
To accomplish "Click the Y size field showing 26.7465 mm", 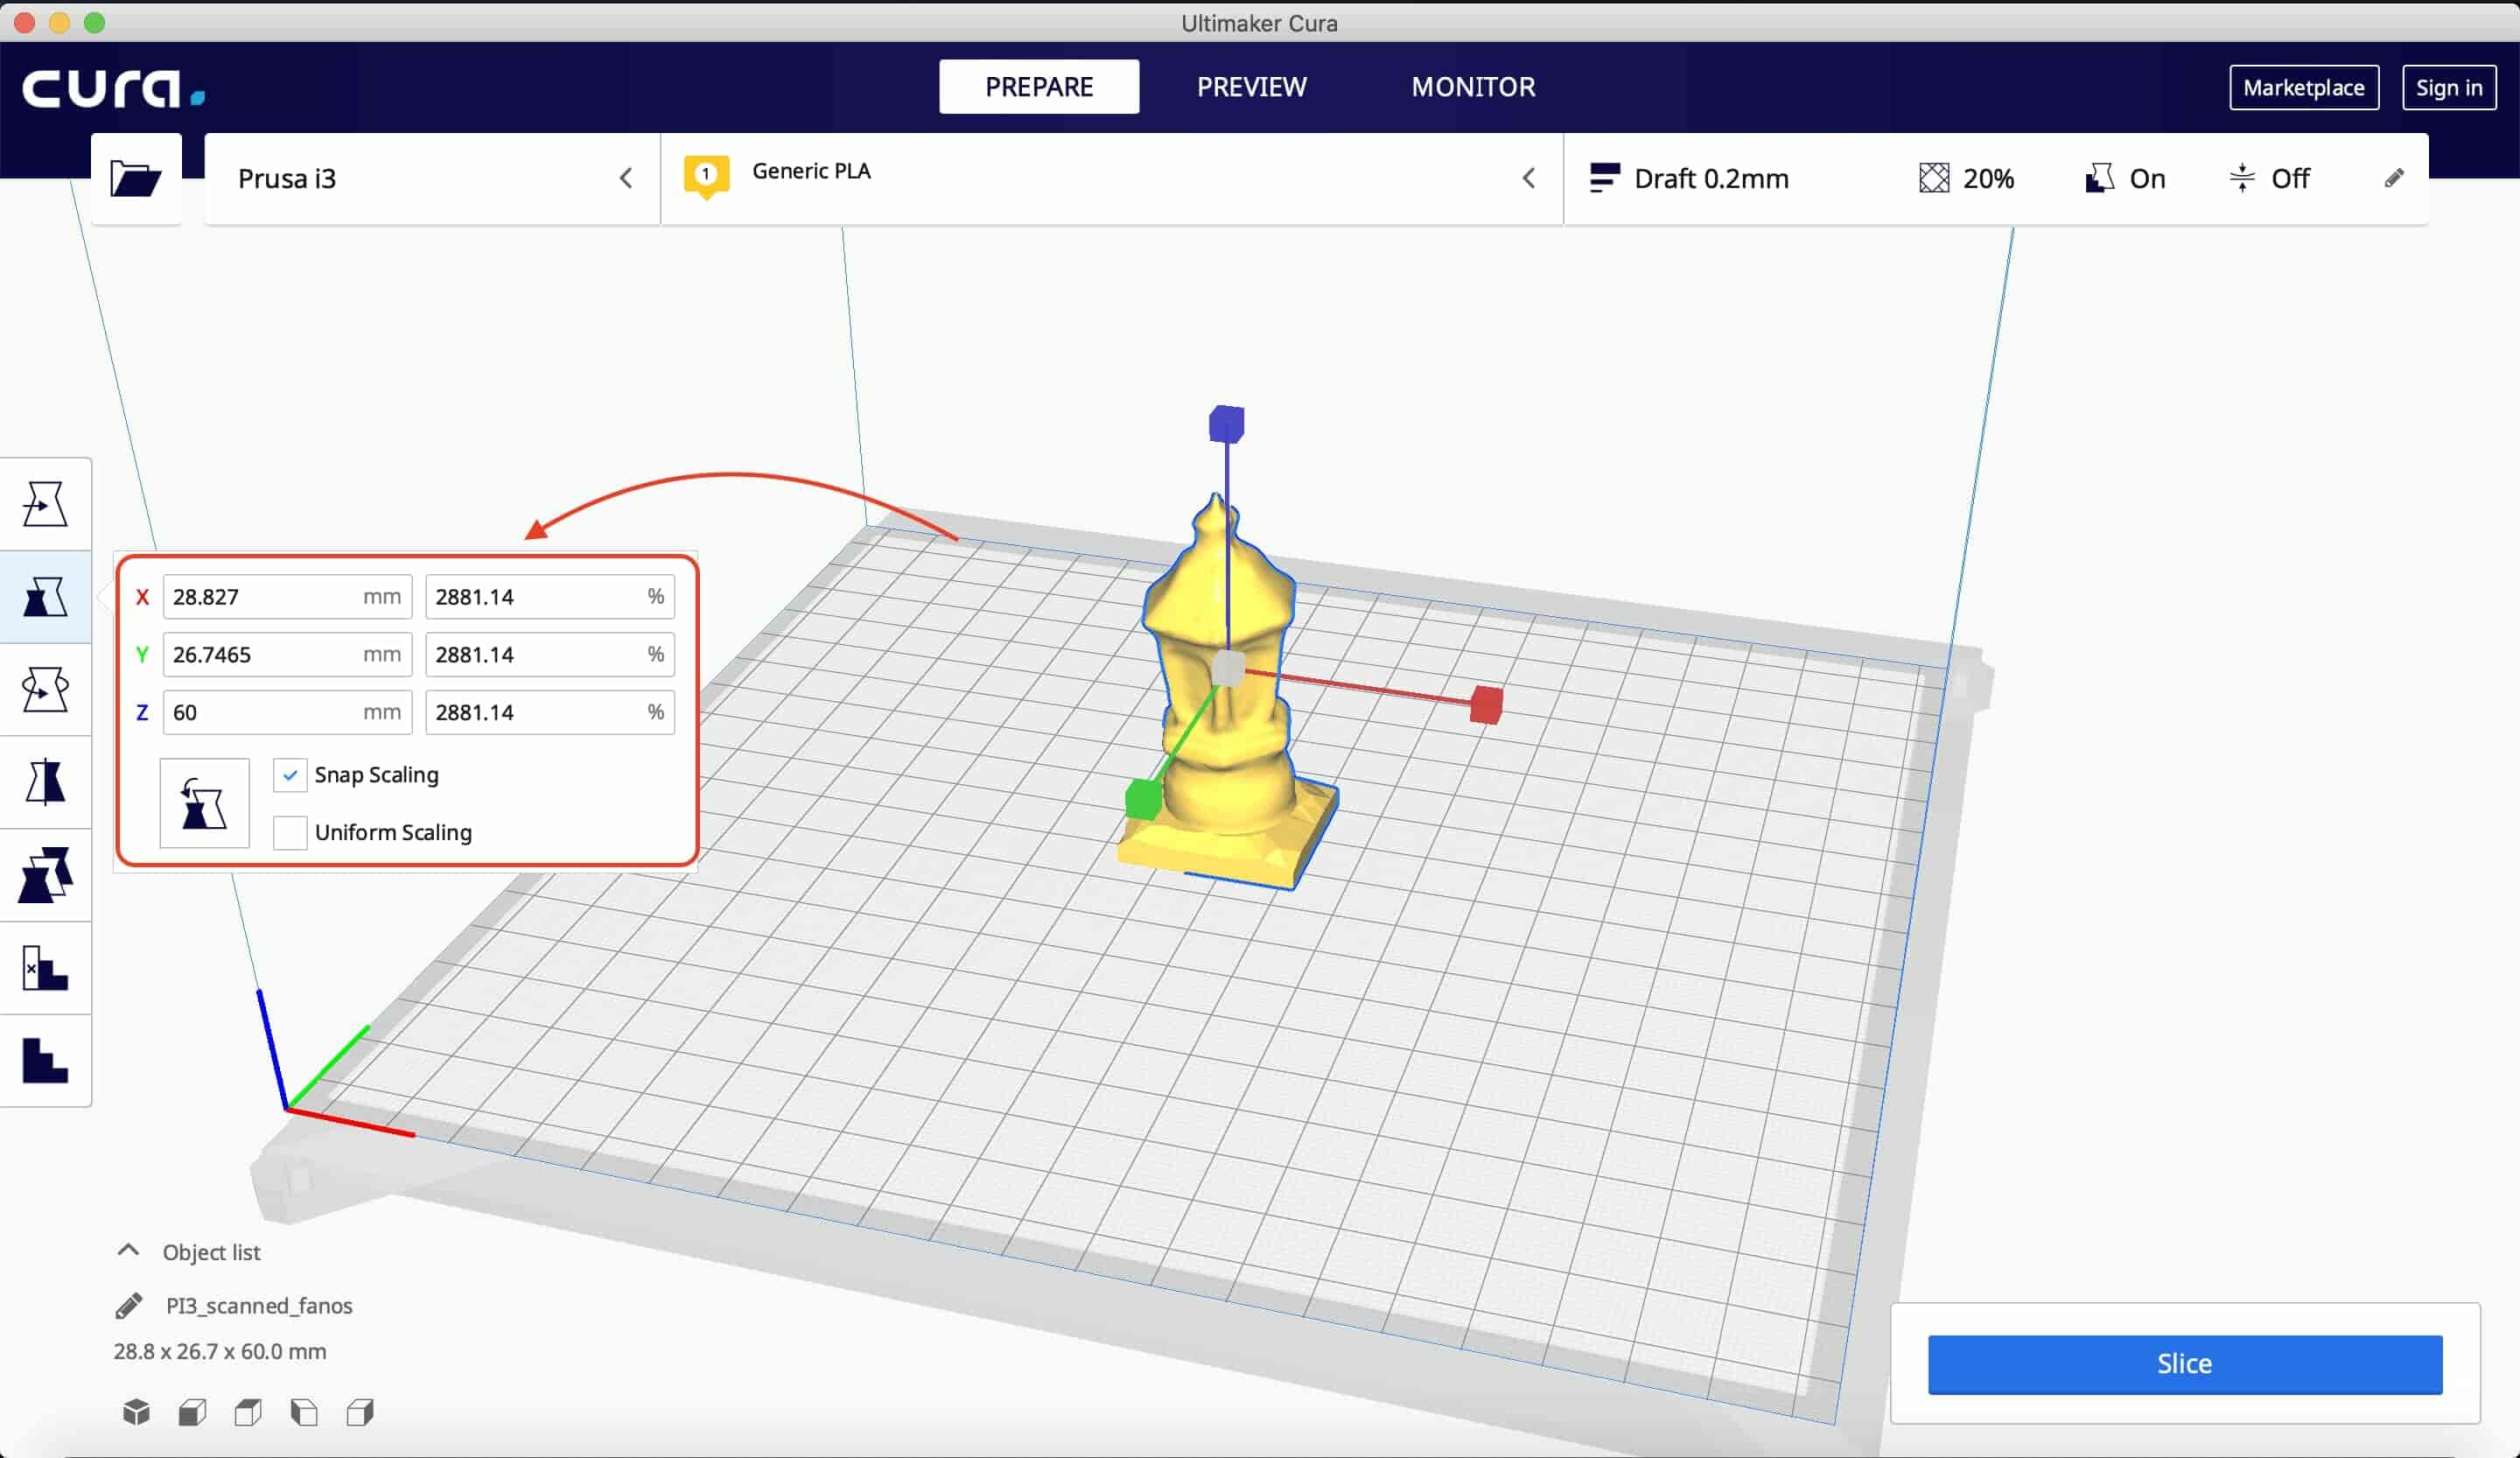I will 287,655.
